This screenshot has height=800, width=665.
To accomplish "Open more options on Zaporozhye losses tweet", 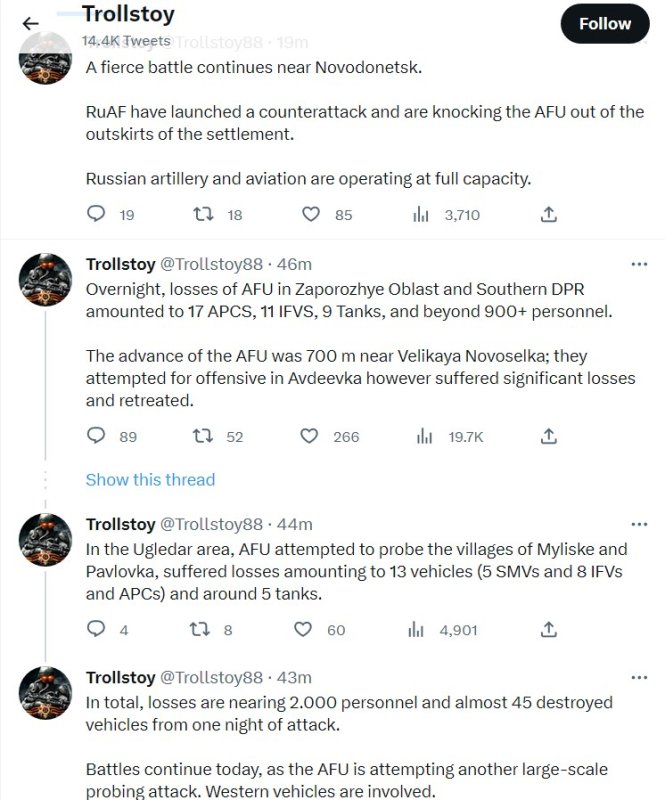I will click(639, 264).
